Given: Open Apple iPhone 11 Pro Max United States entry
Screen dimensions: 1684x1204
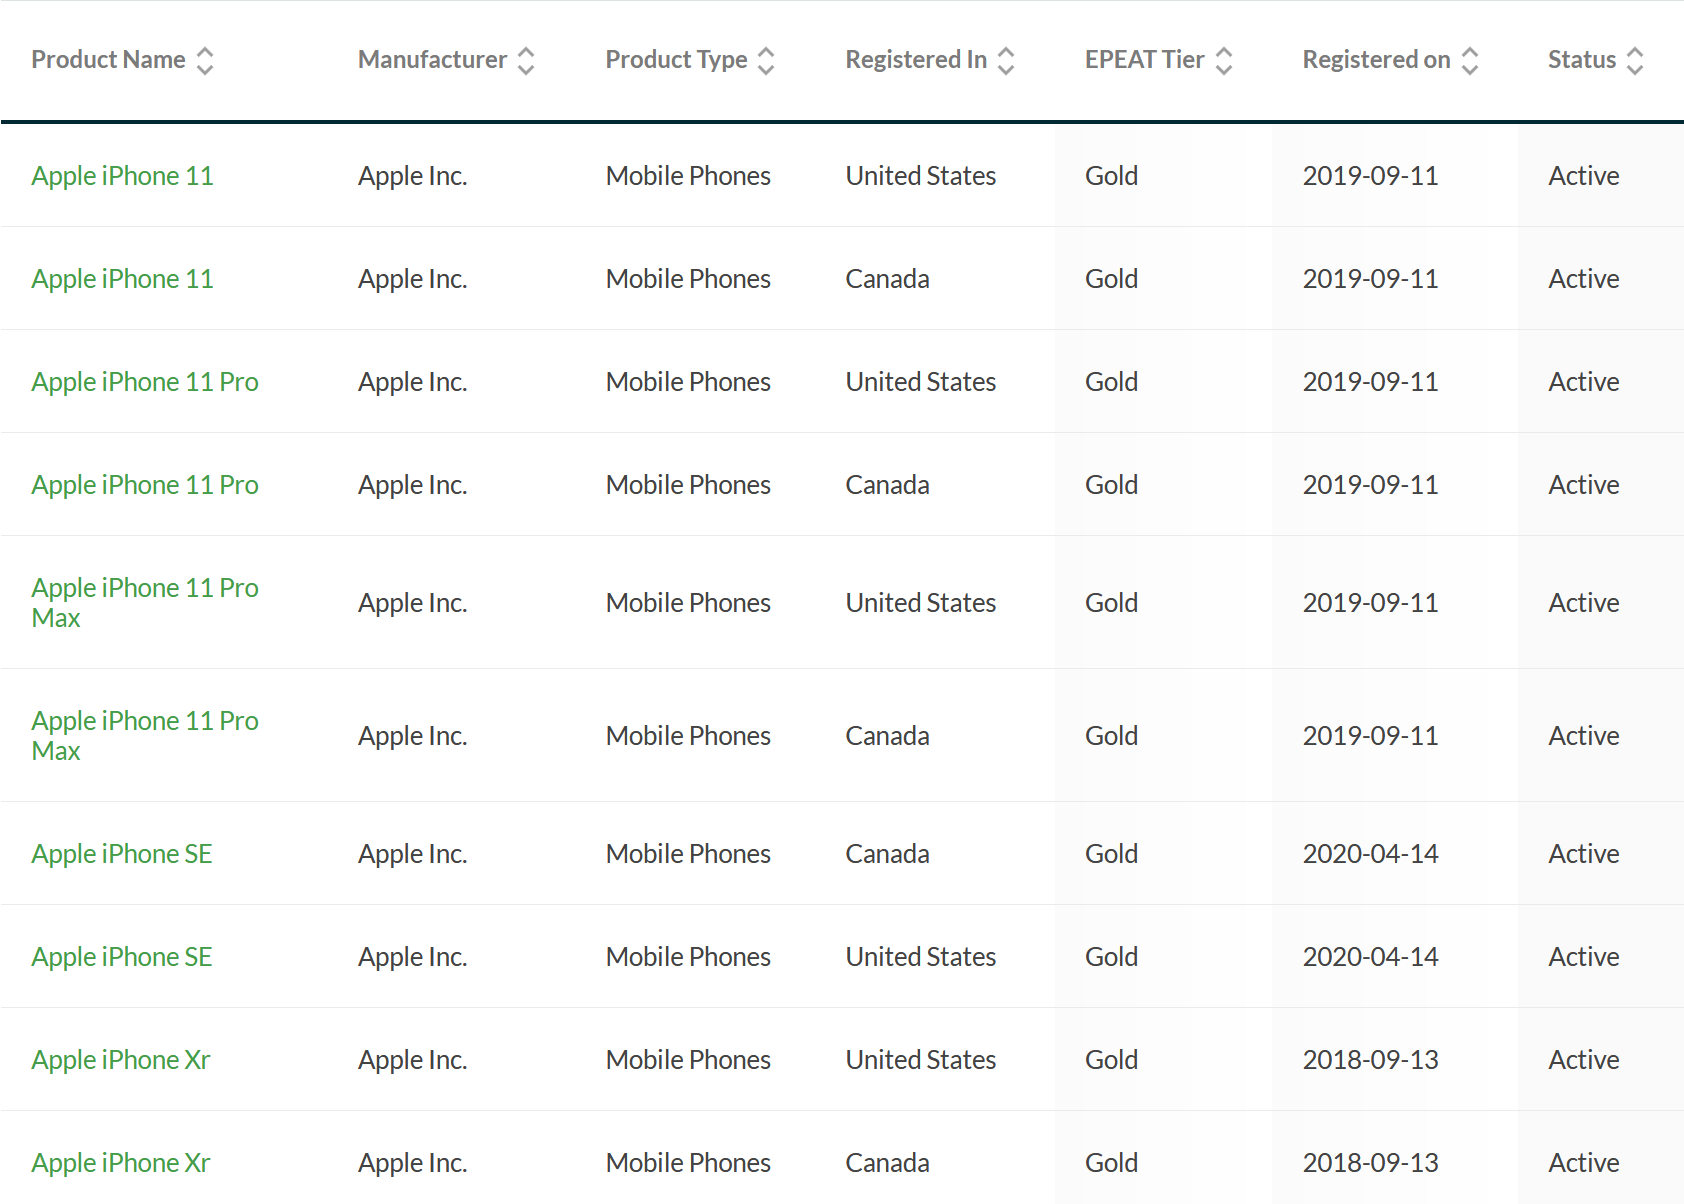Looking at the screenshot, I should [145, 603].
